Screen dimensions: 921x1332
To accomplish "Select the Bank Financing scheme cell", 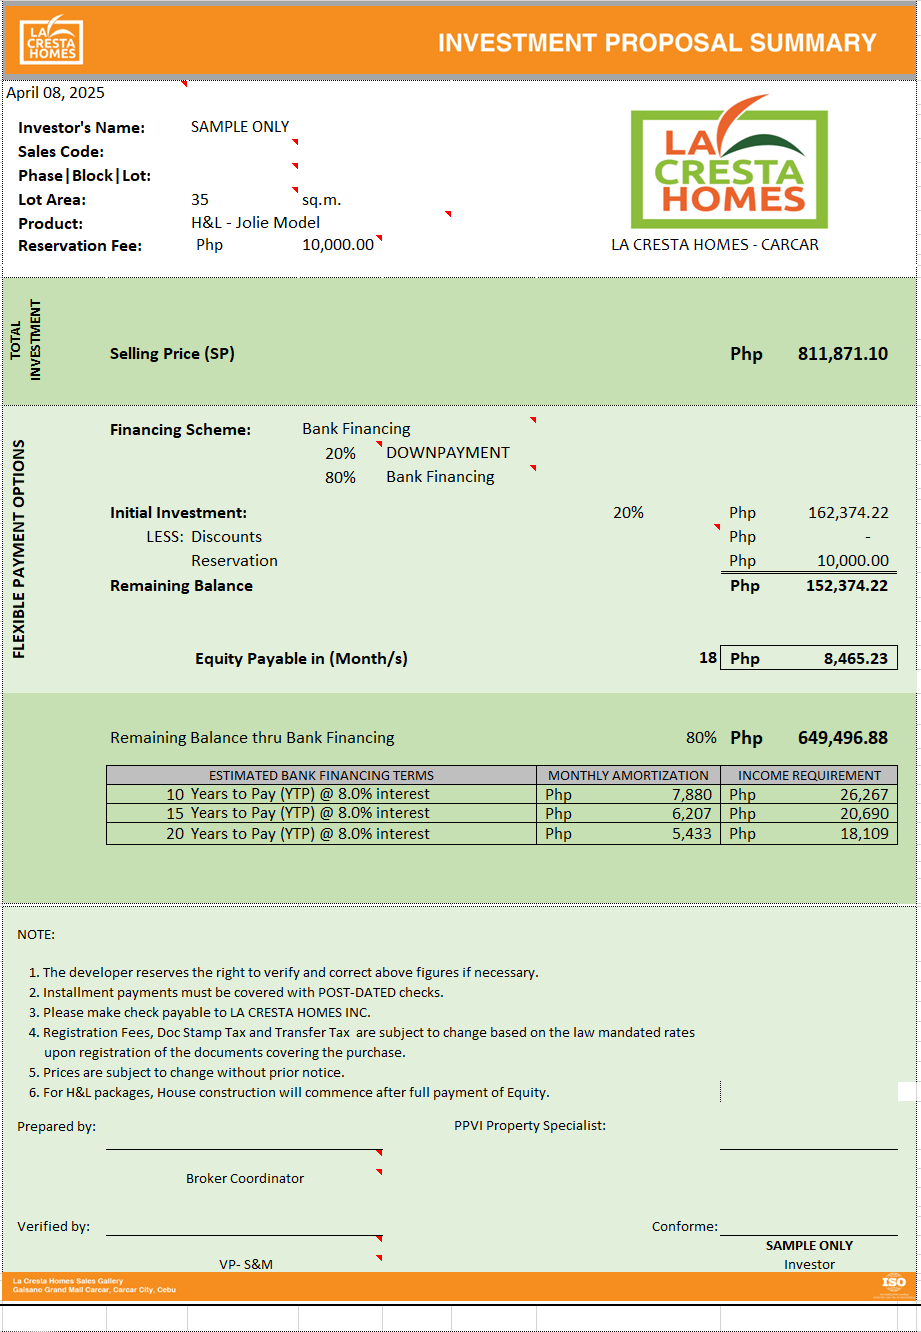I will click(356, 429).
